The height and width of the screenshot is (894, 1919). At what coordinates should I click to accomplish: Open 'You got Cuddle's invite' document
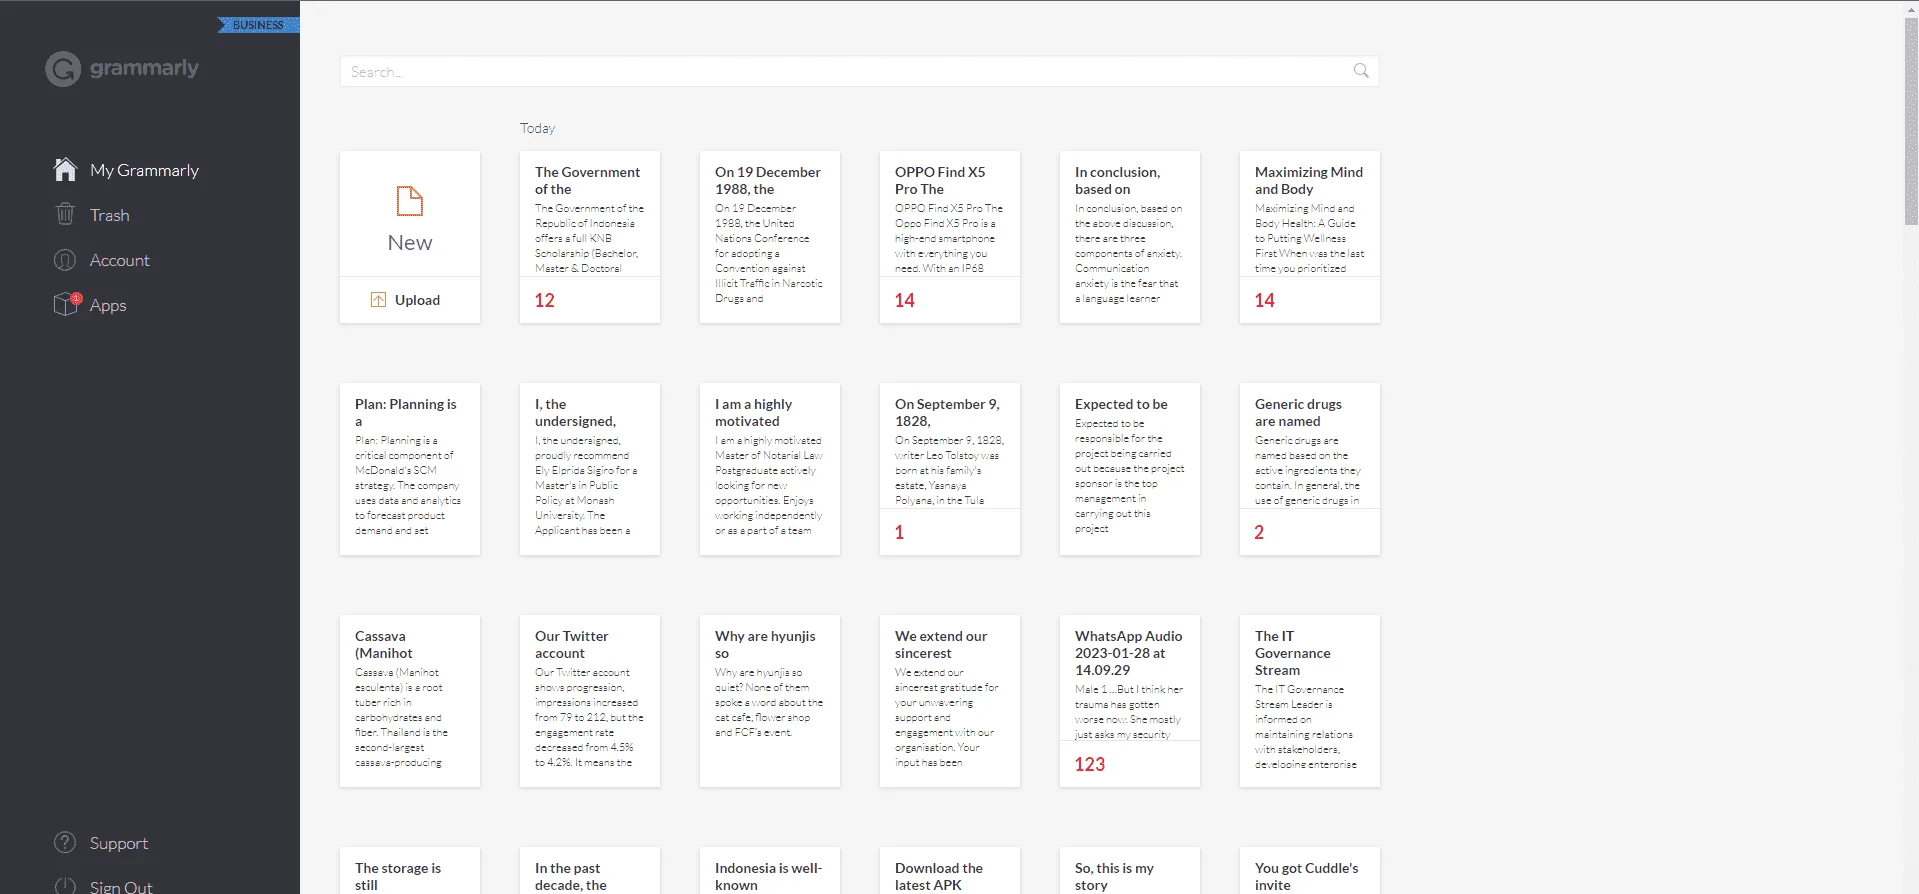click(x=1310, y=871)
